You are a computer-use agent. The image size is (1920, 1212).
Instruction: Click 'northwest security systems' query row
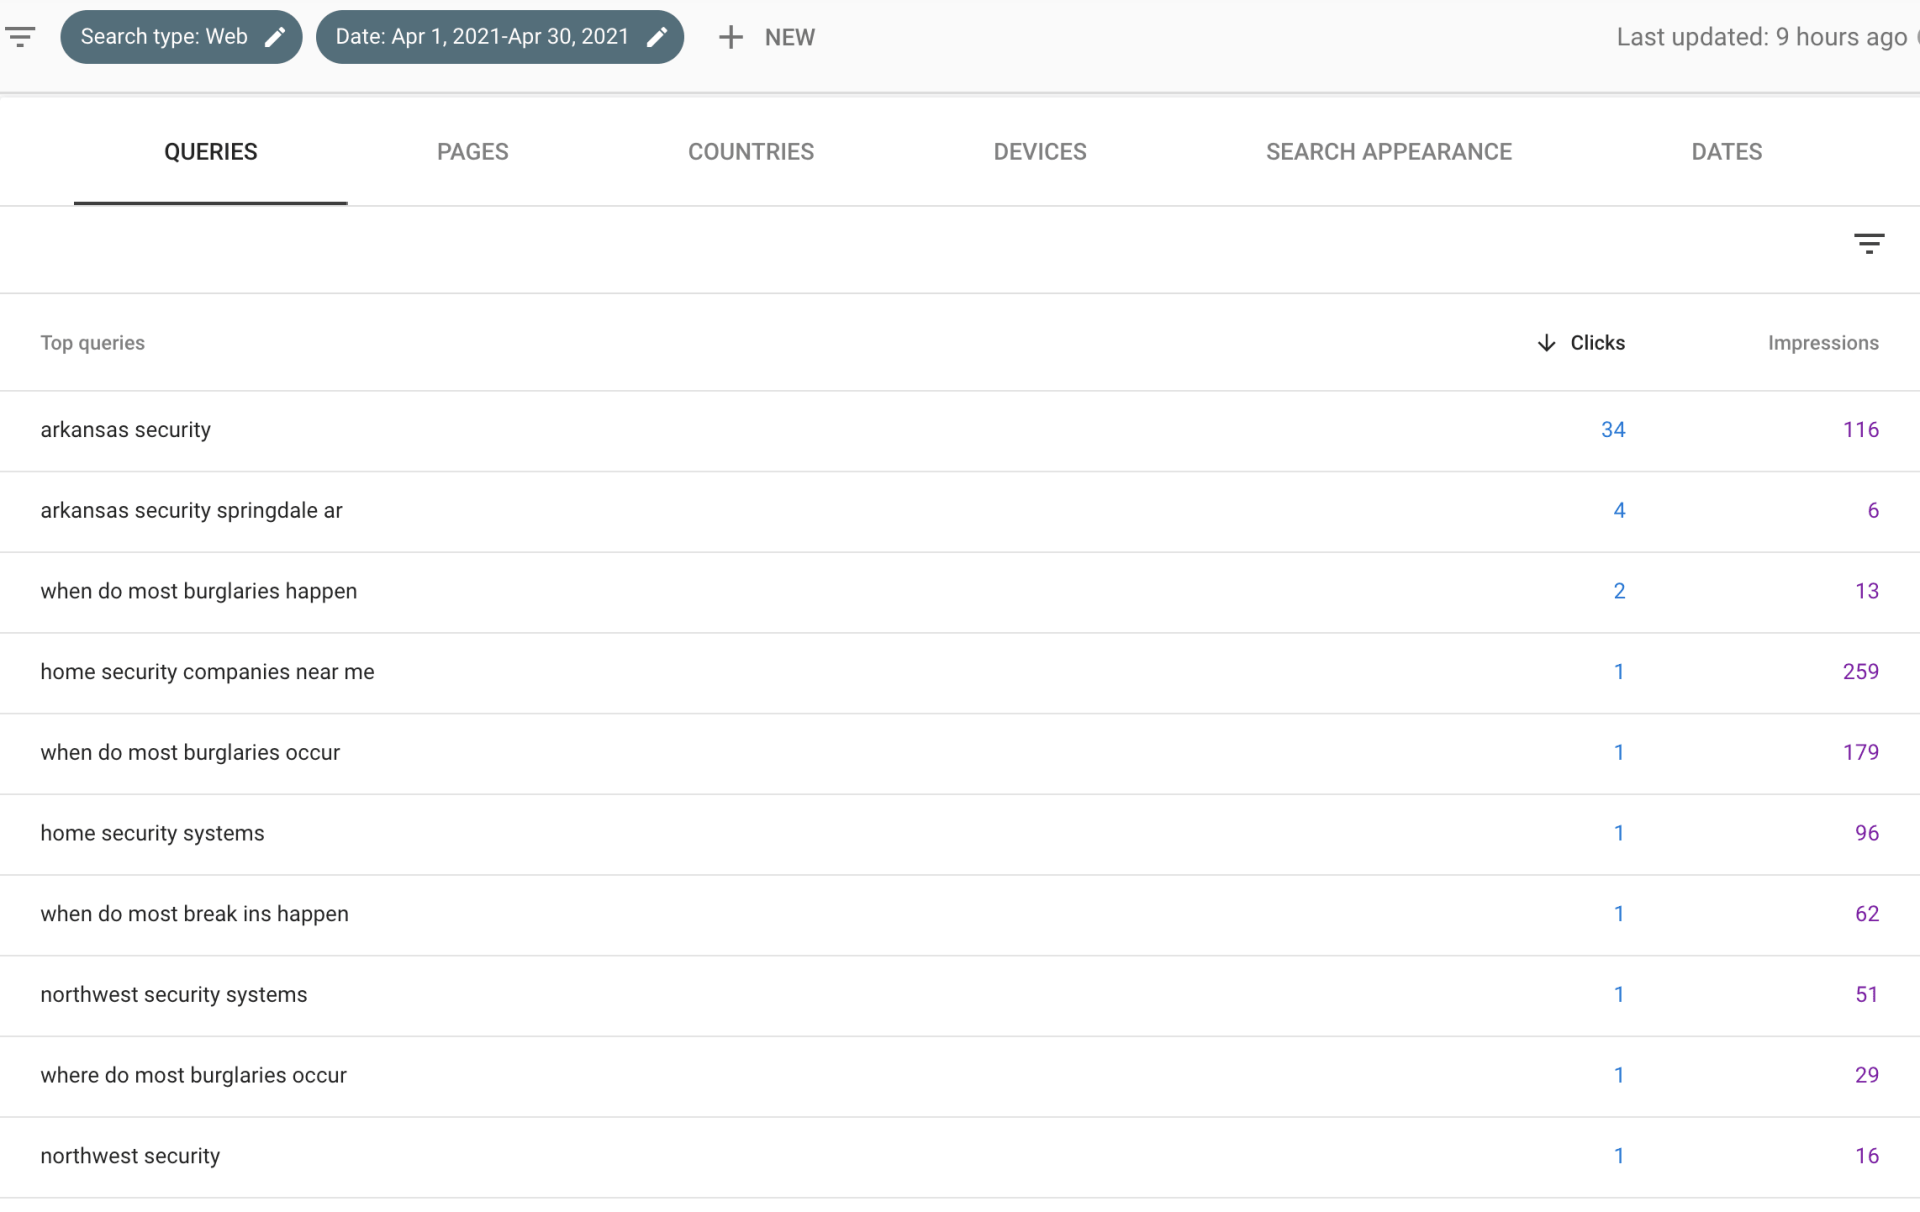click(173, 995)
